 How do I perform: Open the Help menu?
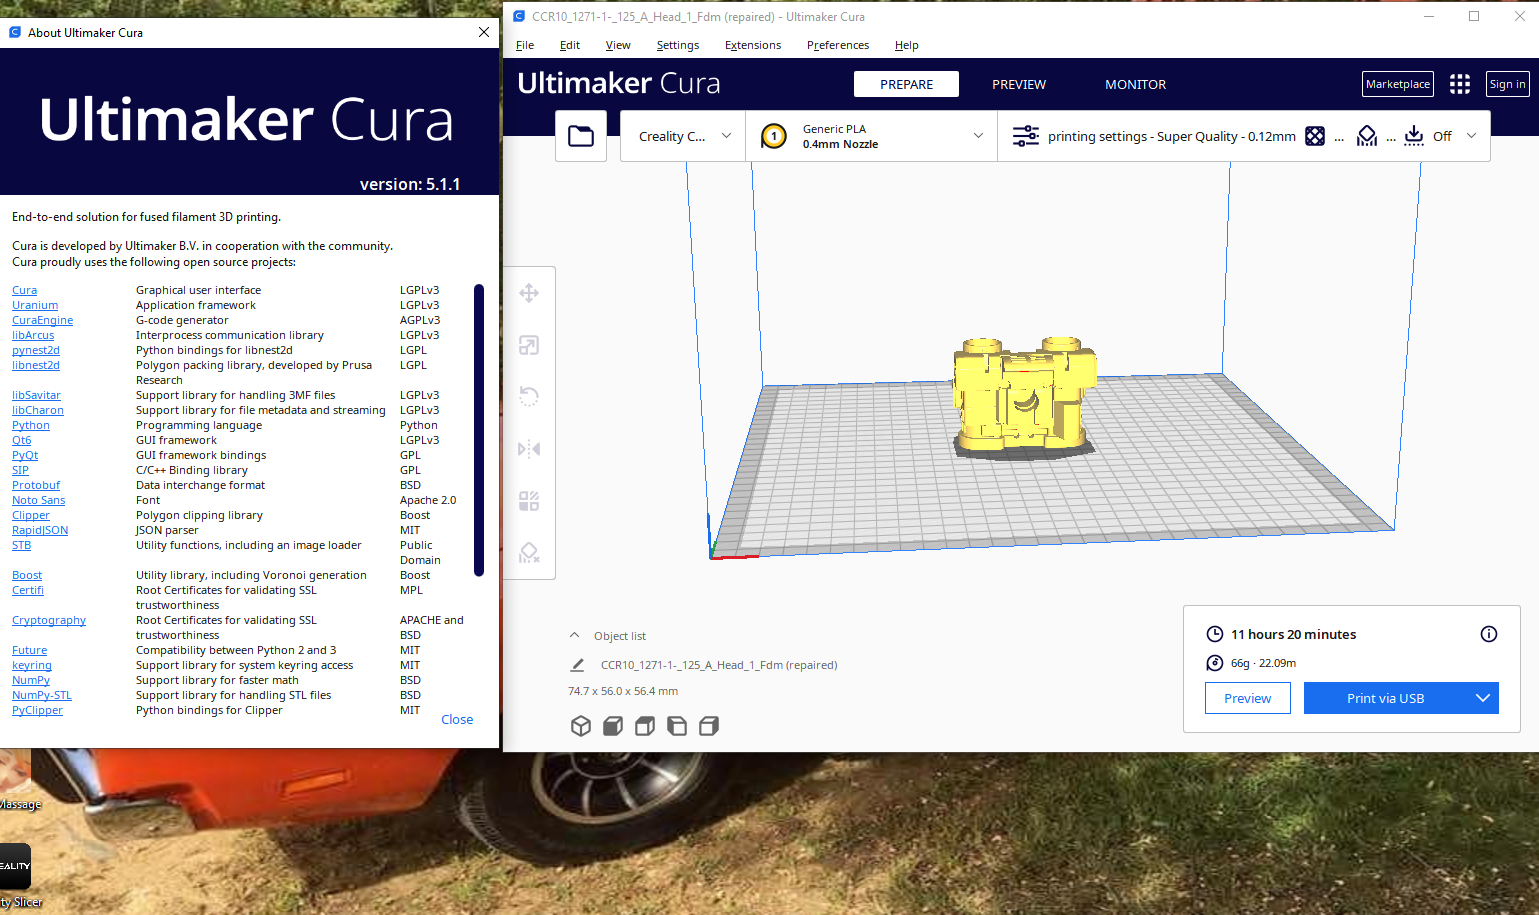point(906,45)
